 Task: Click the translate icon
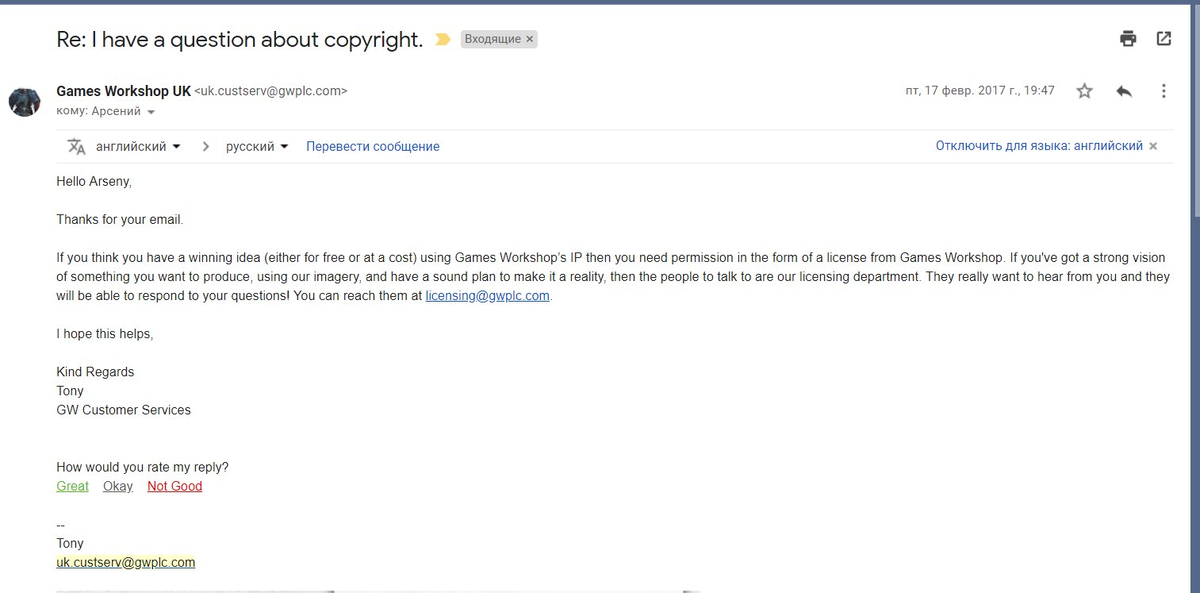[x=76, y=146]
